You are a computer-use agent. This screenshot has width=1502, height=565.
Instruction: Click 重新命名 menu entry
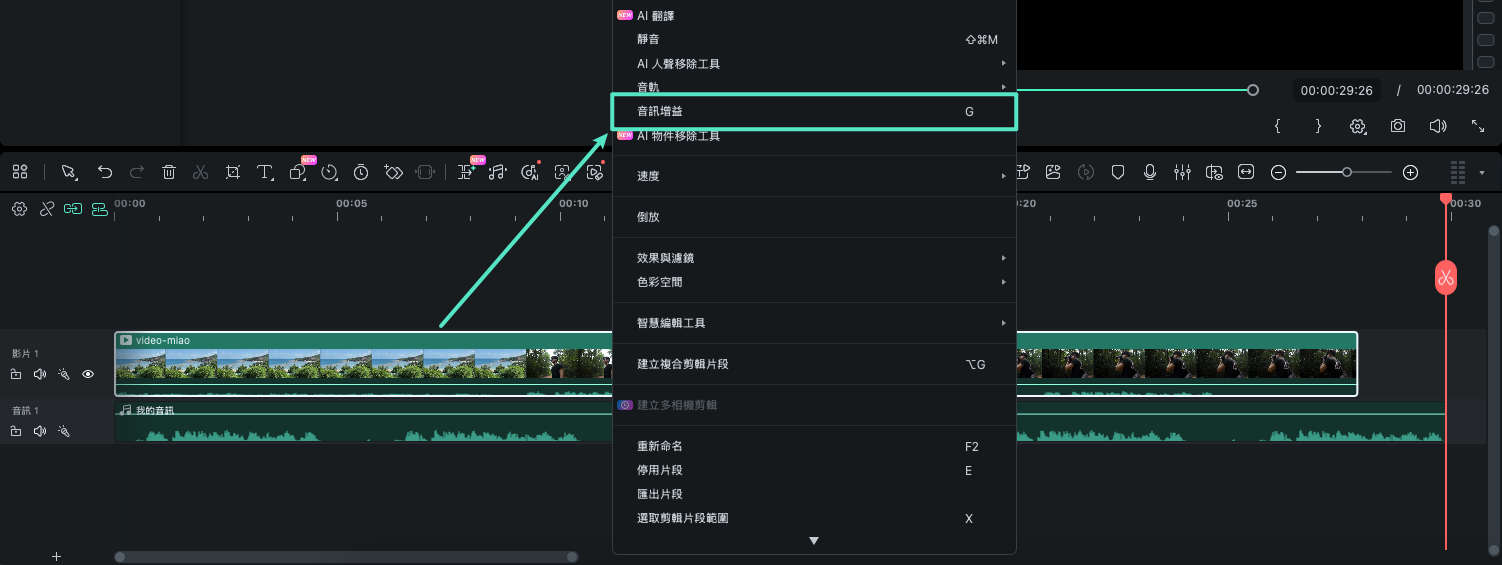[660, 446]
